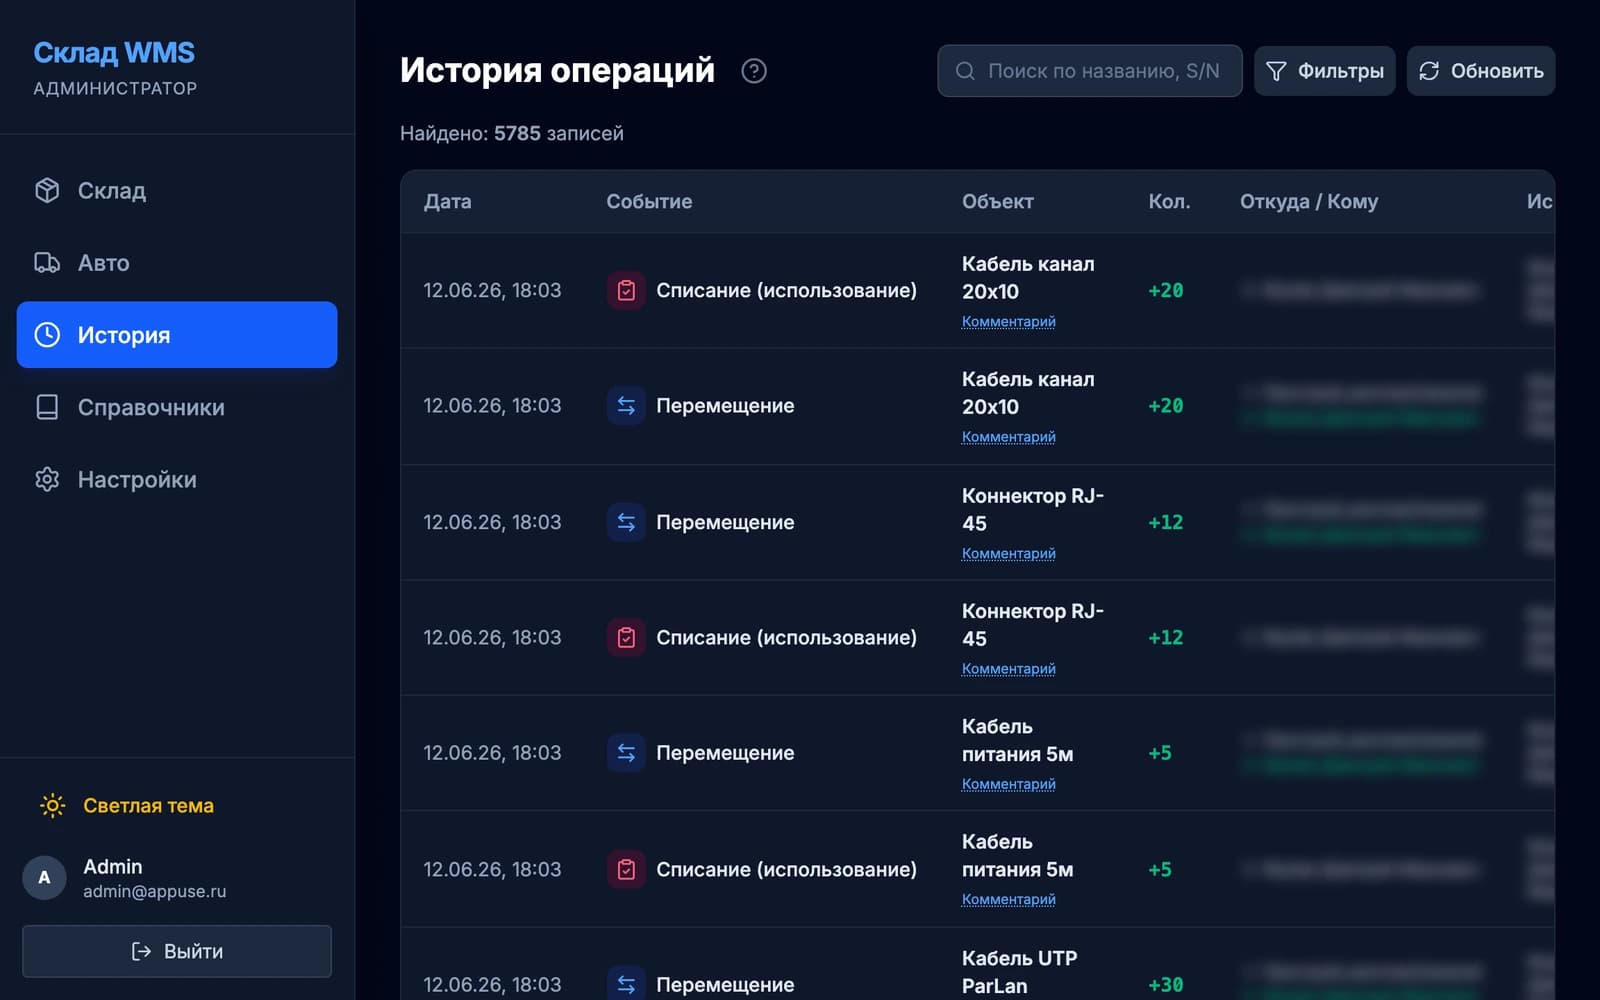Viewport: 1600px width, 1000px height.
Task: Click the gear icon beside Настройки
Action: point(47,479)
